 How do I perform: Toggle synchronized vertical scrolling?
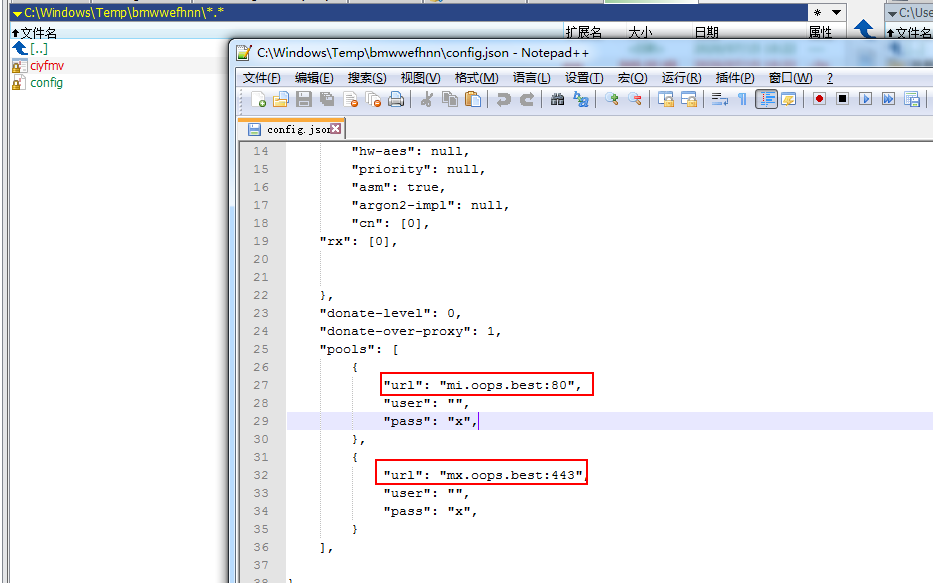(666, 99)
